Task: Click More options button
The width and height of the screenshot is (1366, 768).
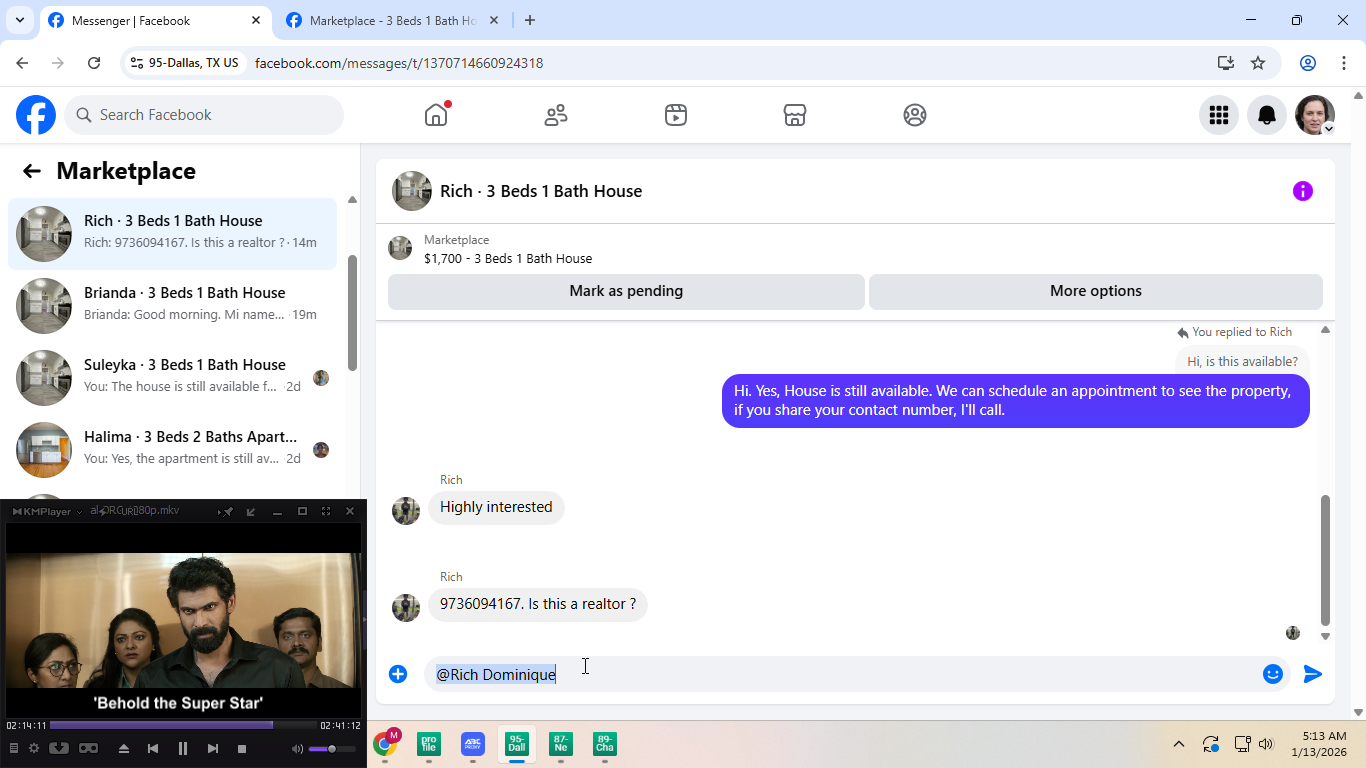Action: 1096,291
